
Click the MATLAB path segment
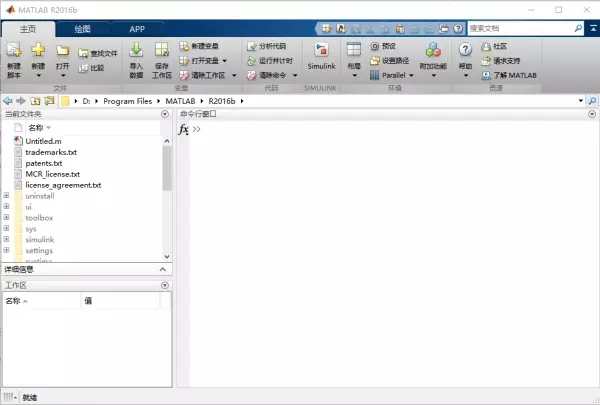[x=180, y=101]
